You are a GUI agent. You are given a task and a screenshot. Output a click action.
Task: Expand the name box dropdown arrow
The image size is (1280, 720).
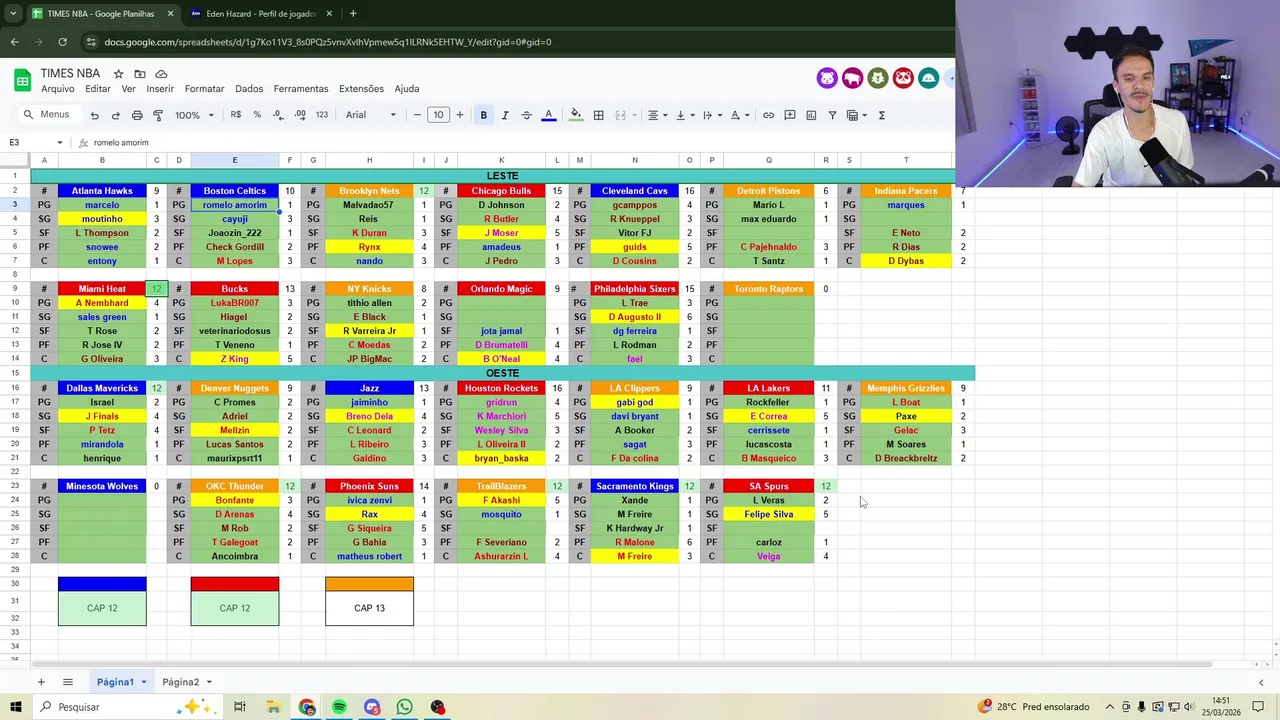coord(59,143)
